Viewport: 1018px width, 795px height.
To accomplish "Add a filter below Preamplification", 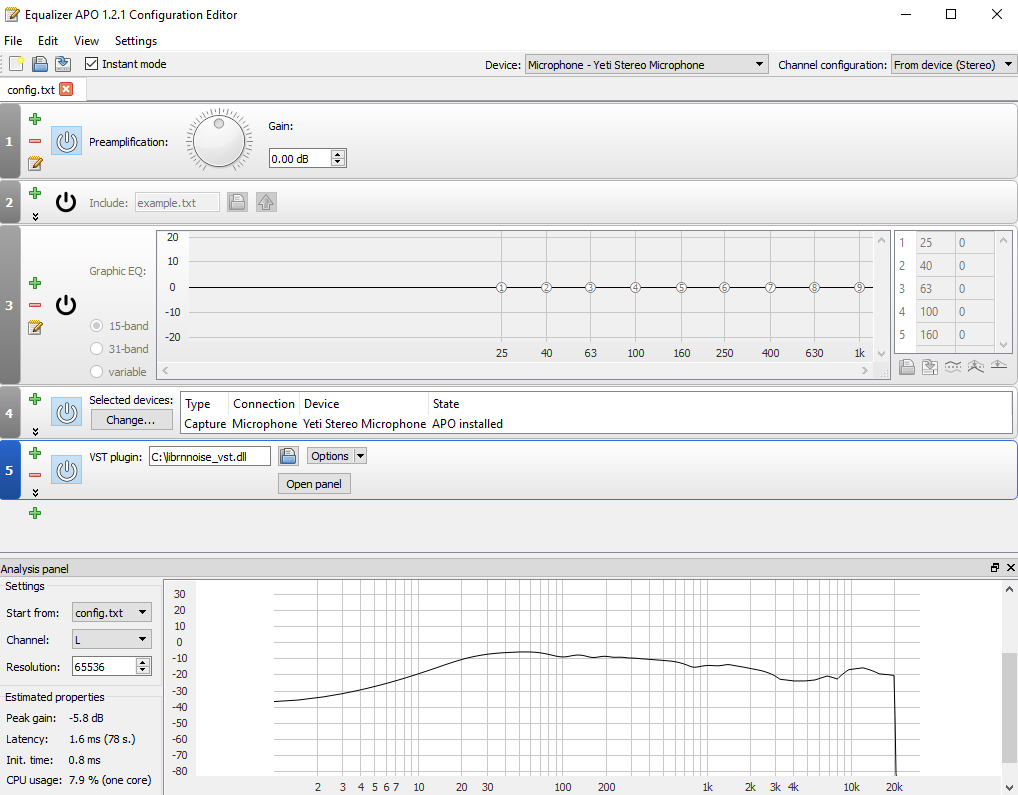I will click(34, 118).
